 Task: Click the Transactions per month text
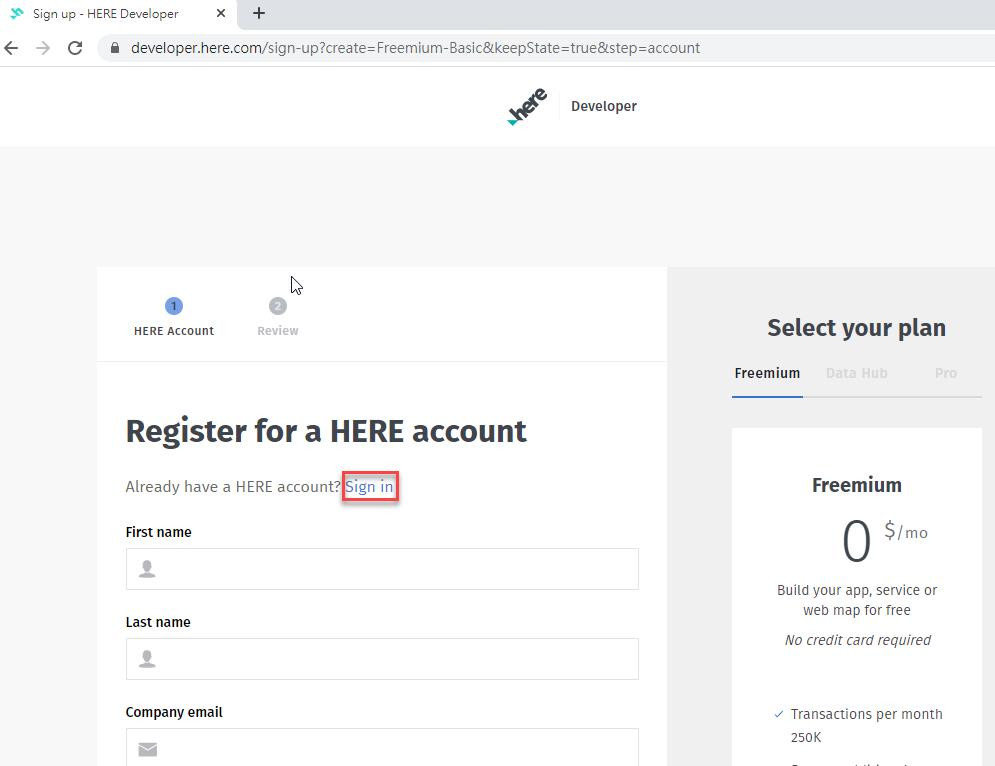point(866,714)
